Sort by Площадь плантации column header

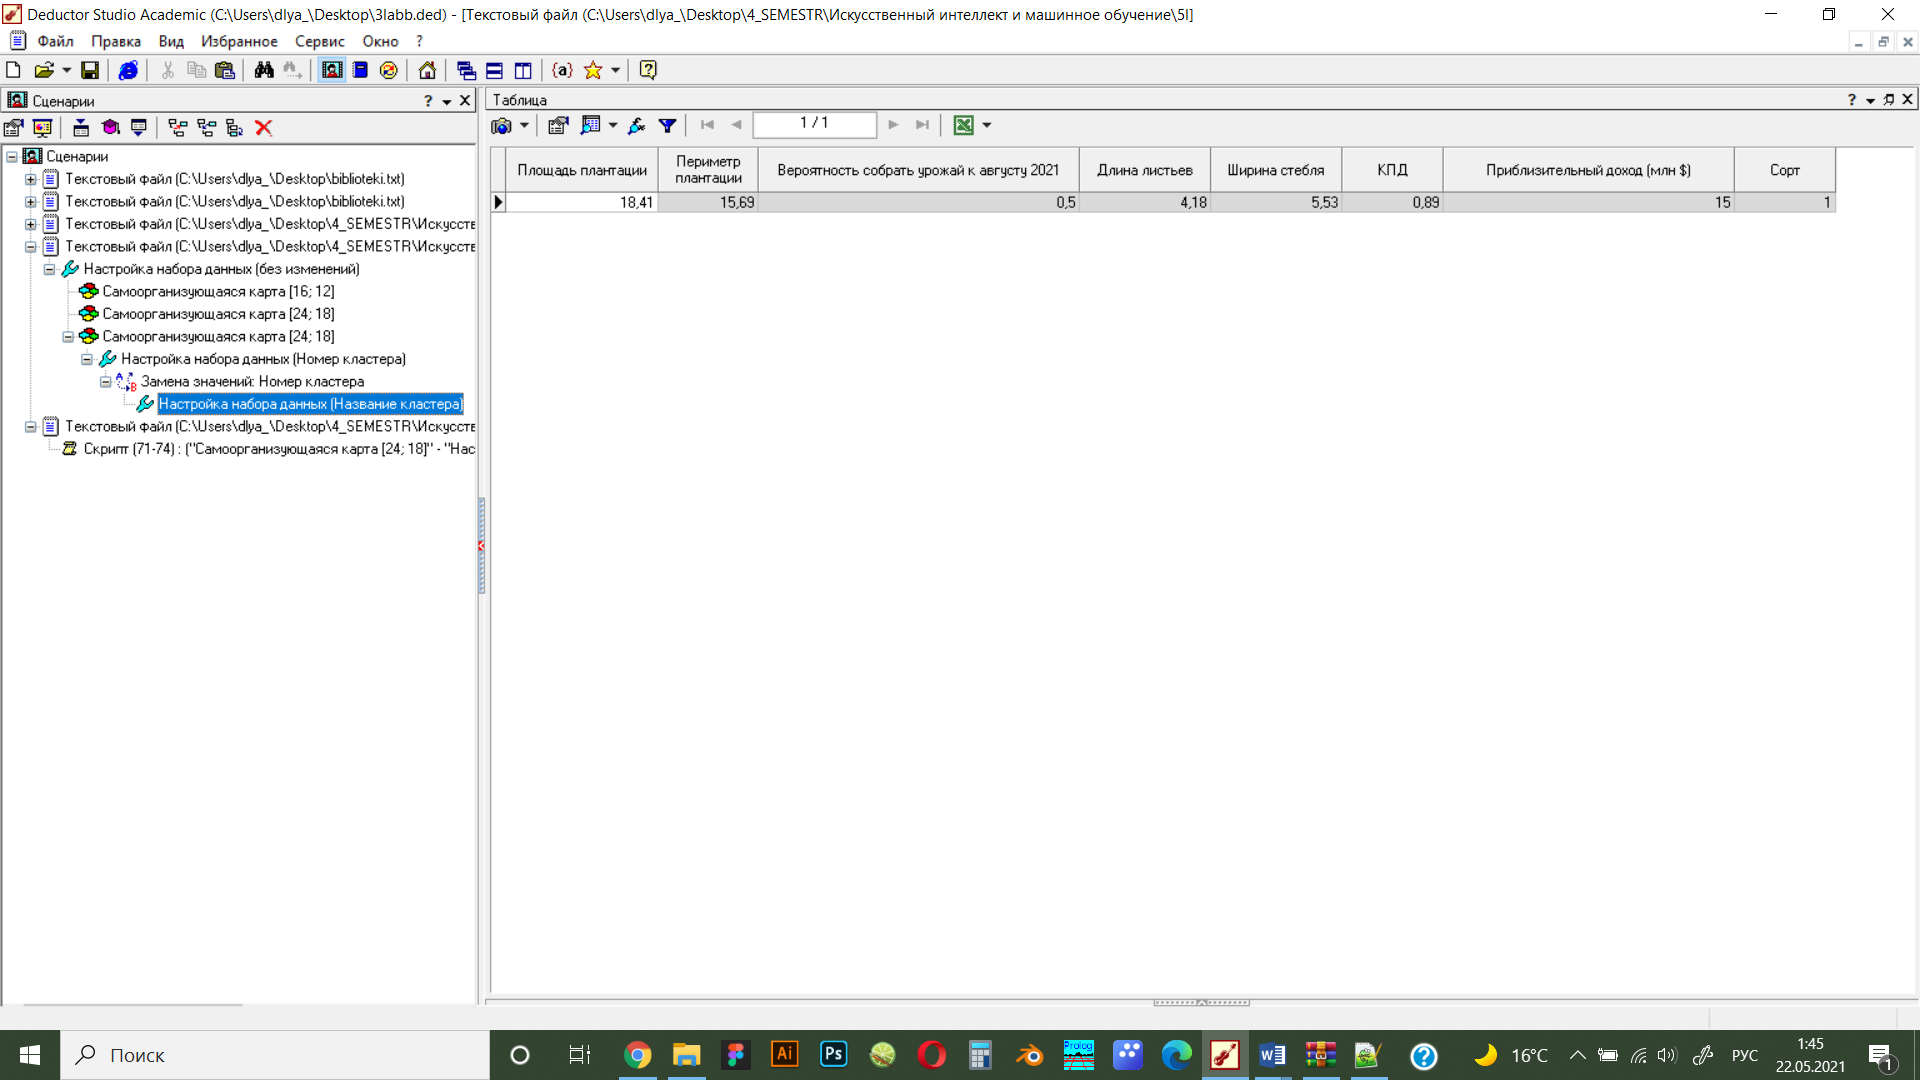pos(581,170)
